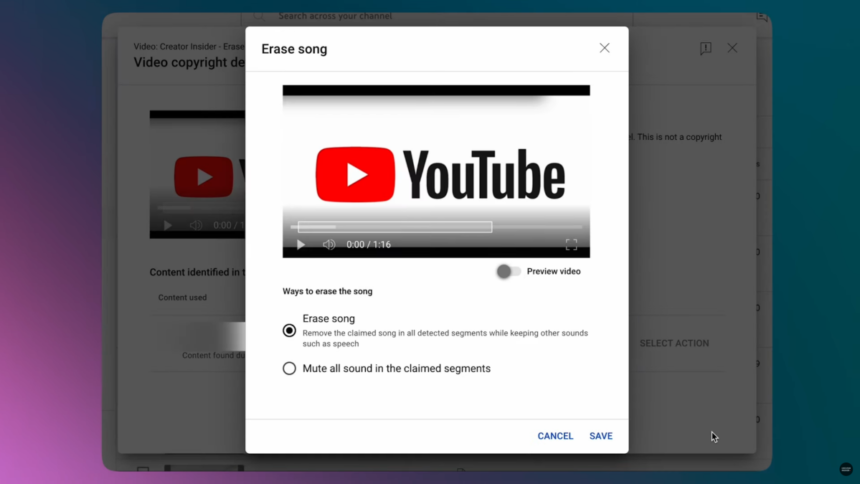
Task: Mute volume in Erase song player
Action: point(329,245)
